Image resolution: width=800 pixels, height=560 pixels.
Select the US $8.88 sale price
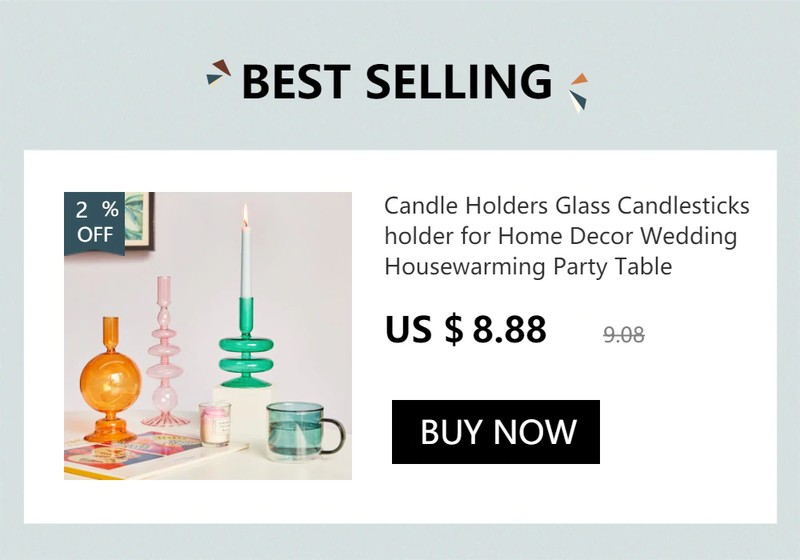click(465, 329)
